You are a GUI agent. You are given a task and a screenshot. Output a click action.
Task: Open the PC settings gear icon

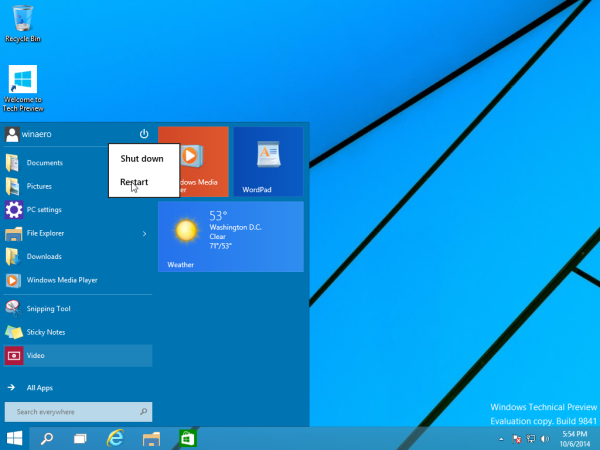pyautogui.click(x=14, y=210)
